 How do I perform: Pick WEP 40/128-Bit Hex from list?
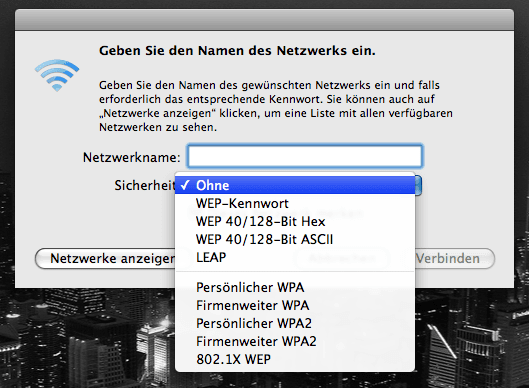click(295, 221)
